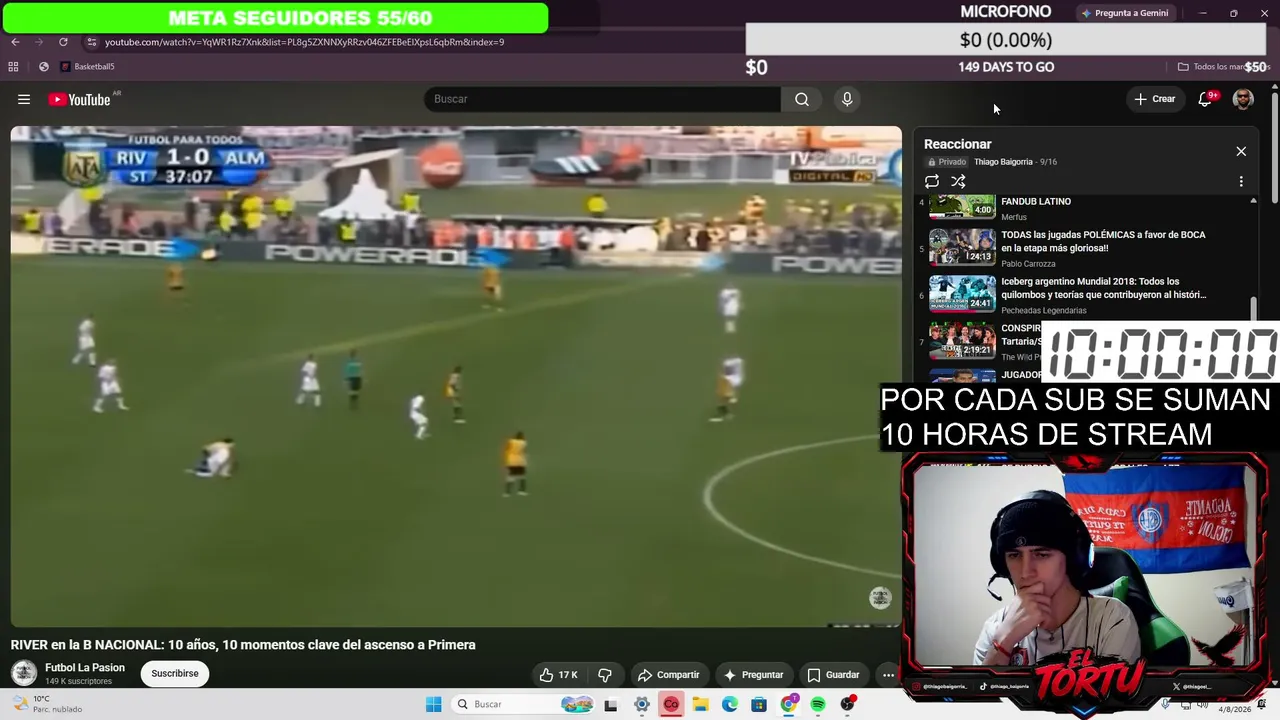Viewport: 1280px width, 720px height.
Task: Click the 149 K suscriptores count
Action: pos(79,682)
